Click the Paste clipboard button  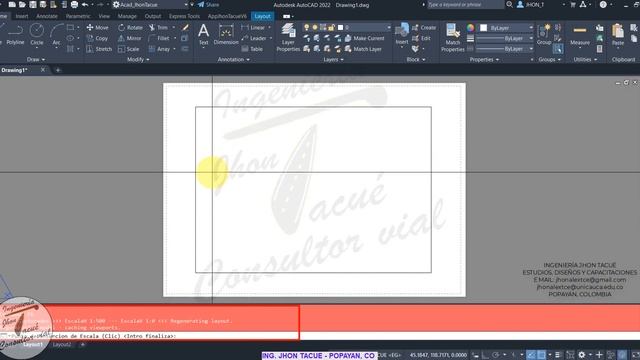coord(618,35)
